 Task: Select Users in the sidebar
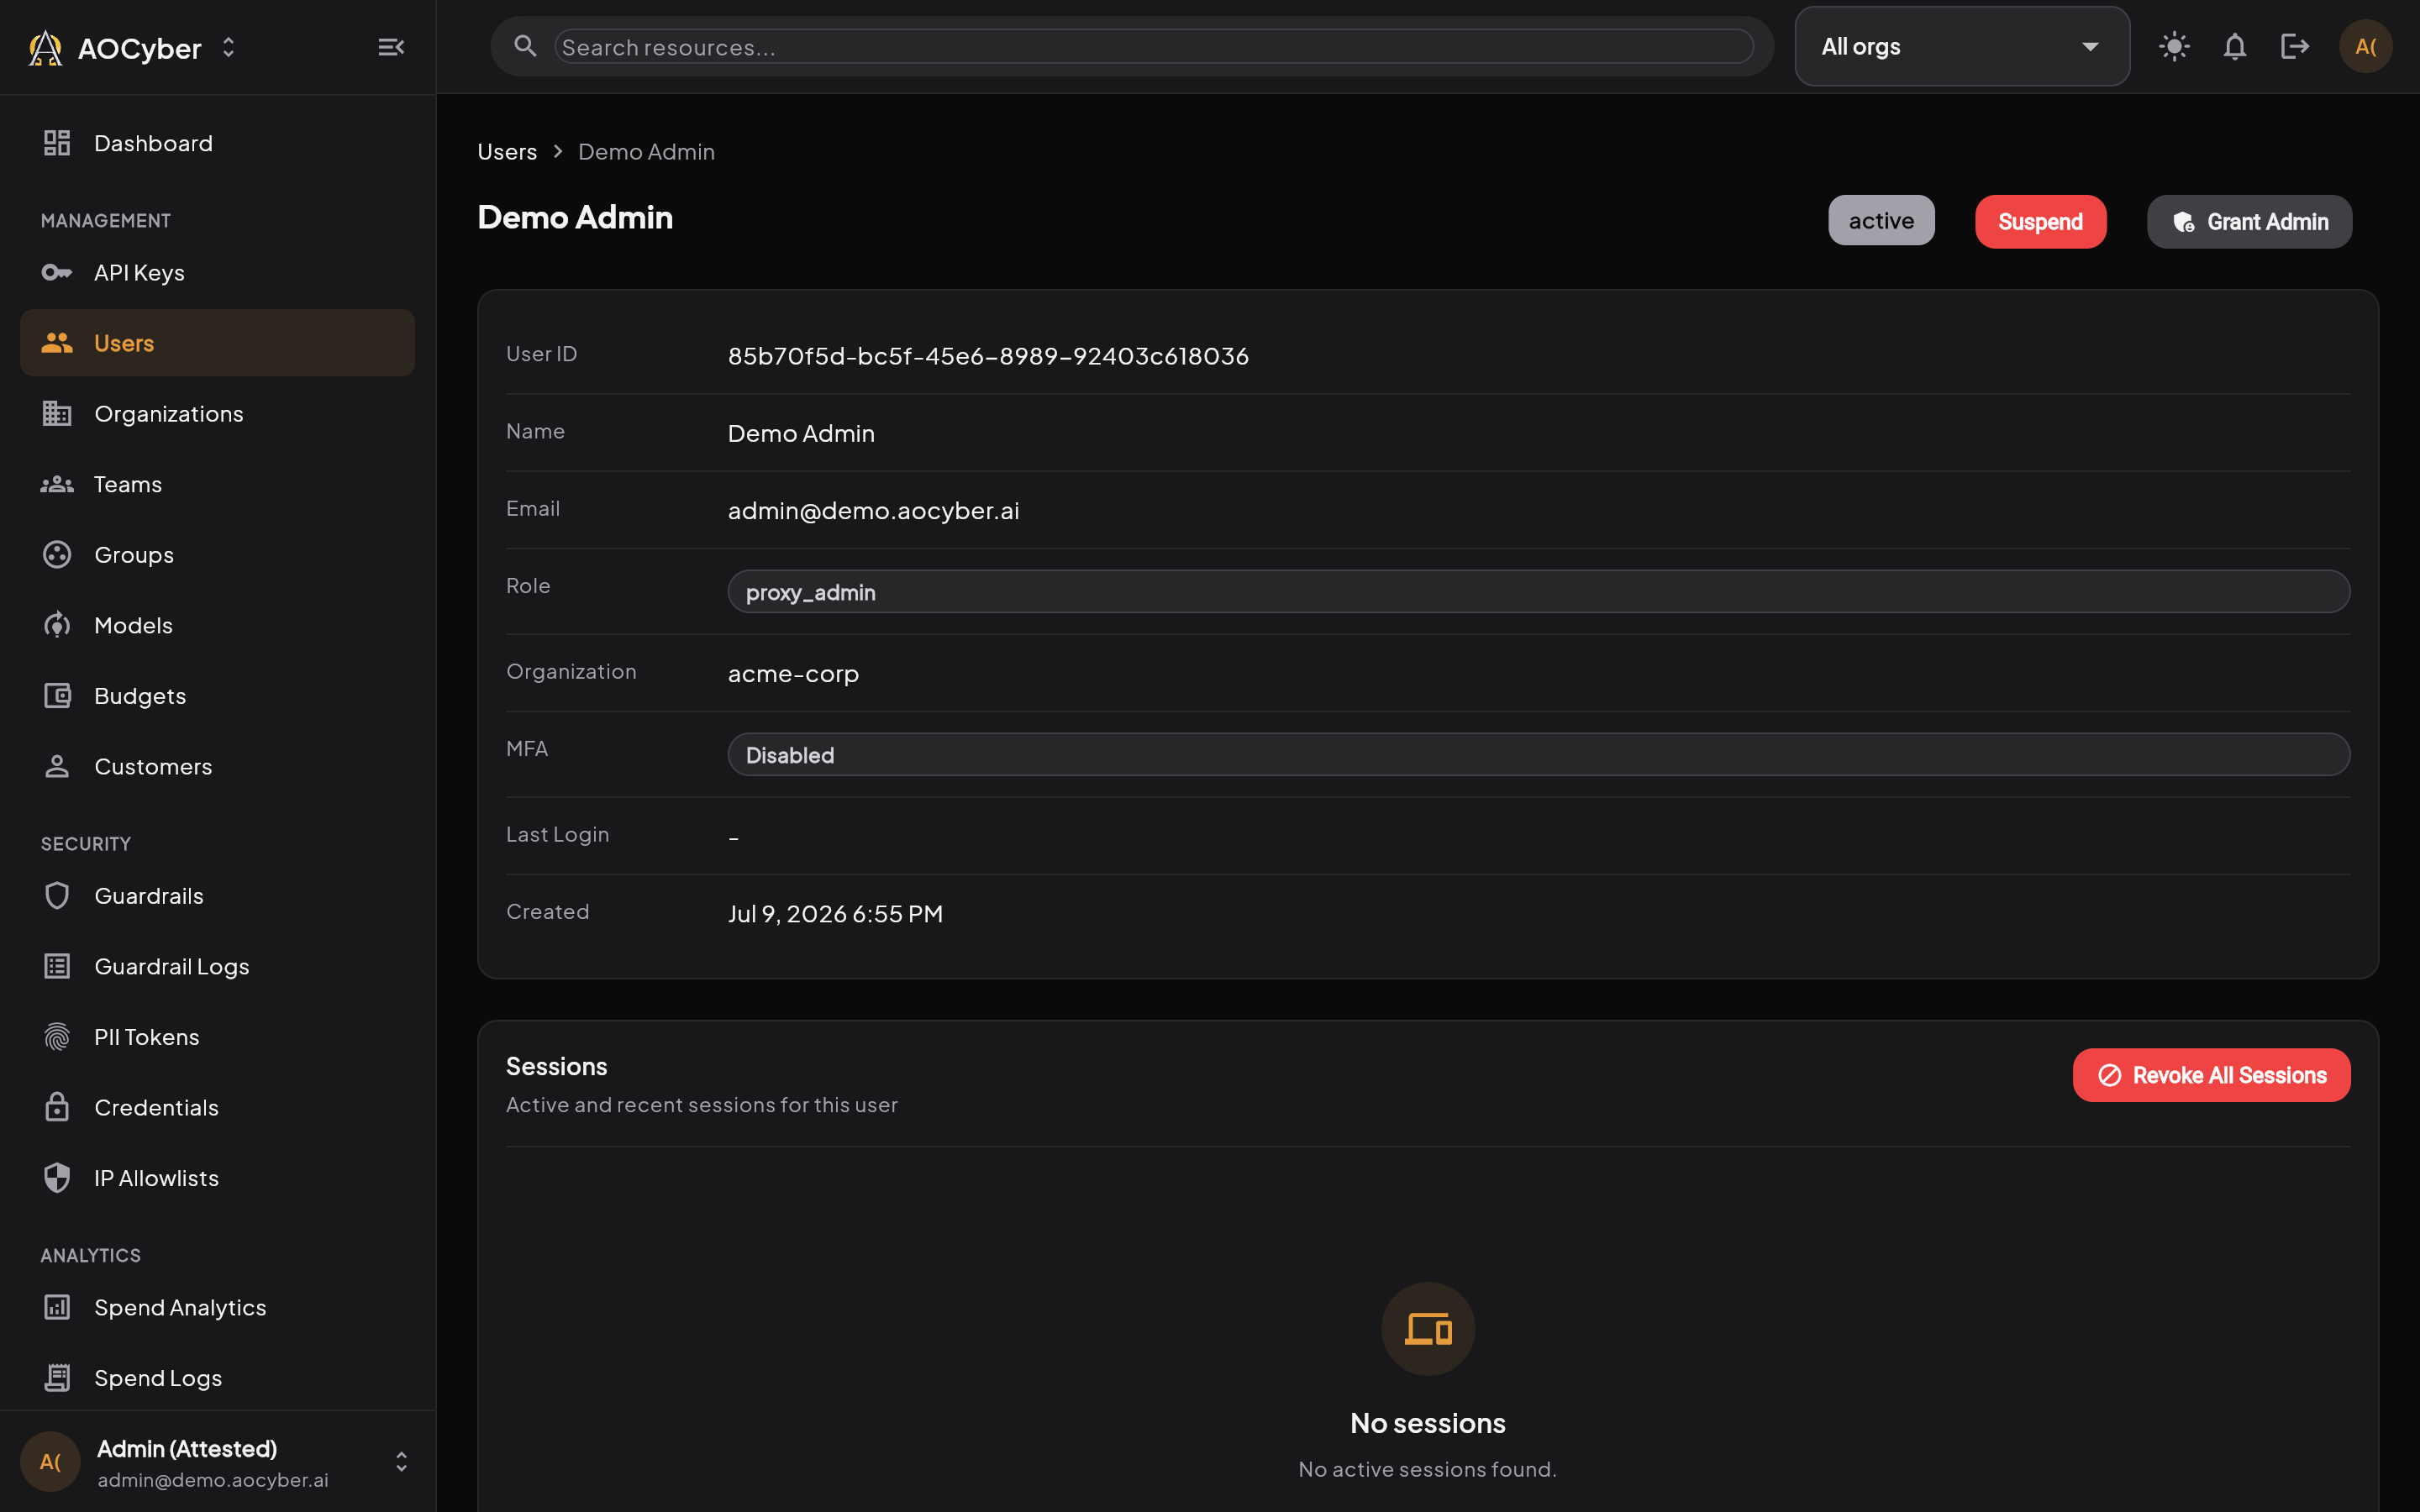click(217, 343)
